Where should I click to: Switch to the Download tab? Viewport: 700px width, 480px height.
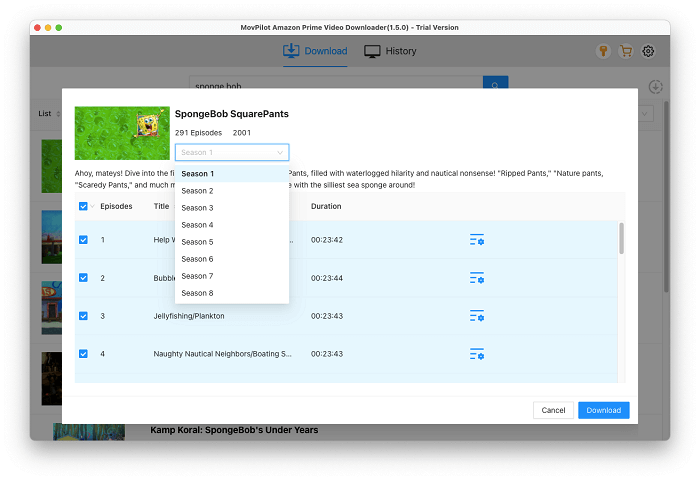tap(315, 51)
